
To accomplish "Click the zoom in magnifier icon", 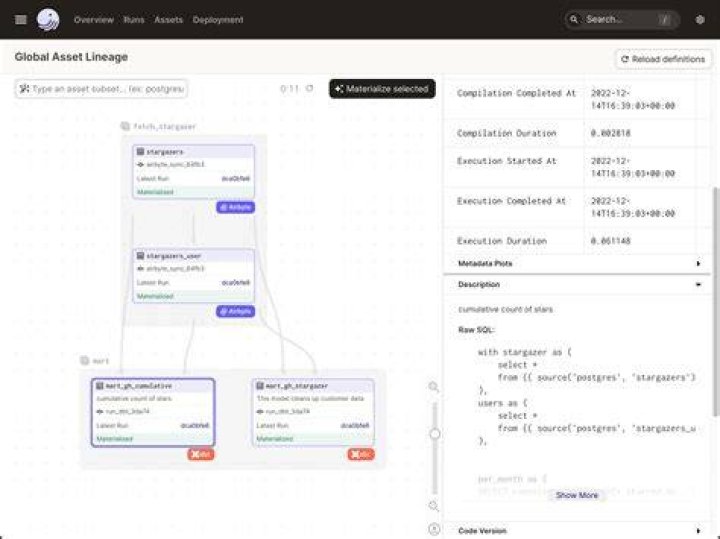I will click(433, 387).
